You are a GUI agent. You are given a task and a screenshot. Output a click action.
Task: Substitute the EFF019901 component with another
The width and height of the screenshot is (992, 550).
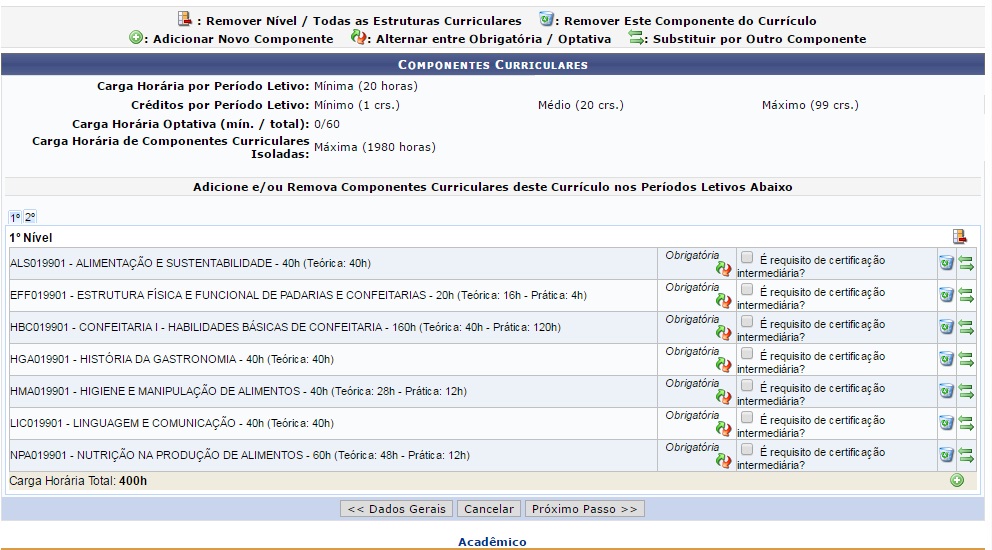click(x=966, y=295)
